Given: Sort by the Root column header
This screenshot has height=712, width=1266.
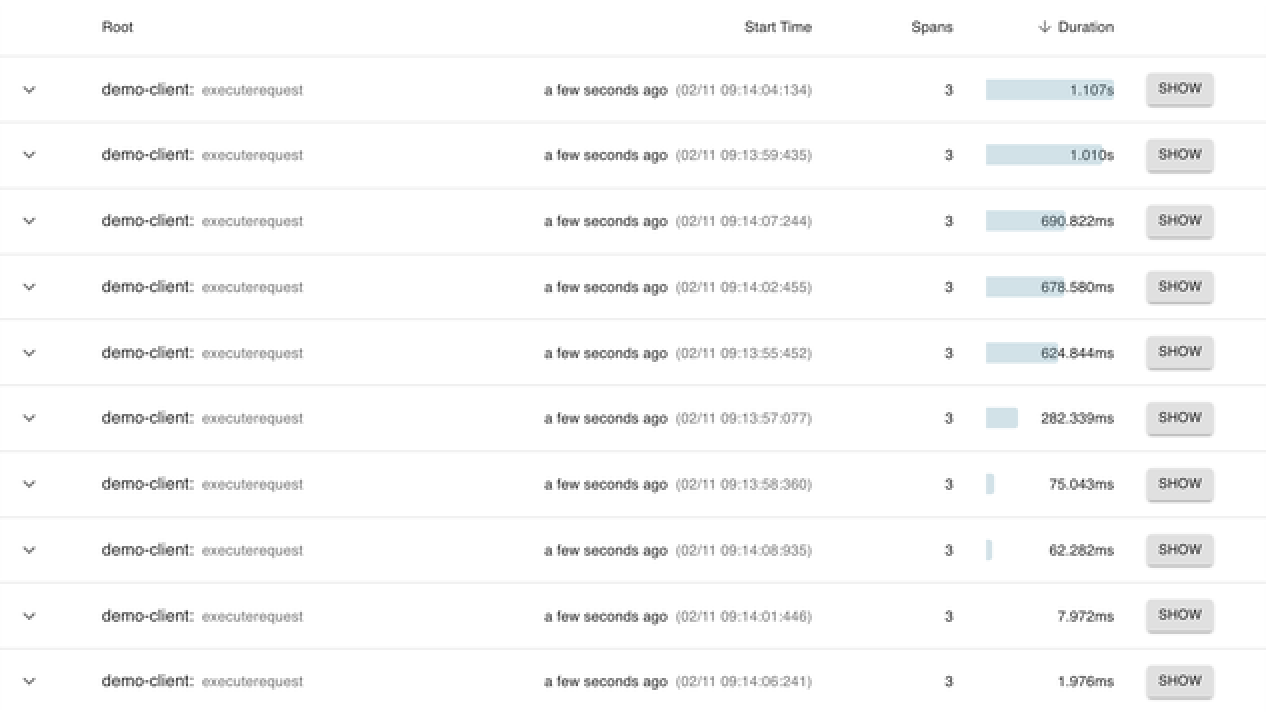Looking at the screenshot, I should click(x=117, y=27).
